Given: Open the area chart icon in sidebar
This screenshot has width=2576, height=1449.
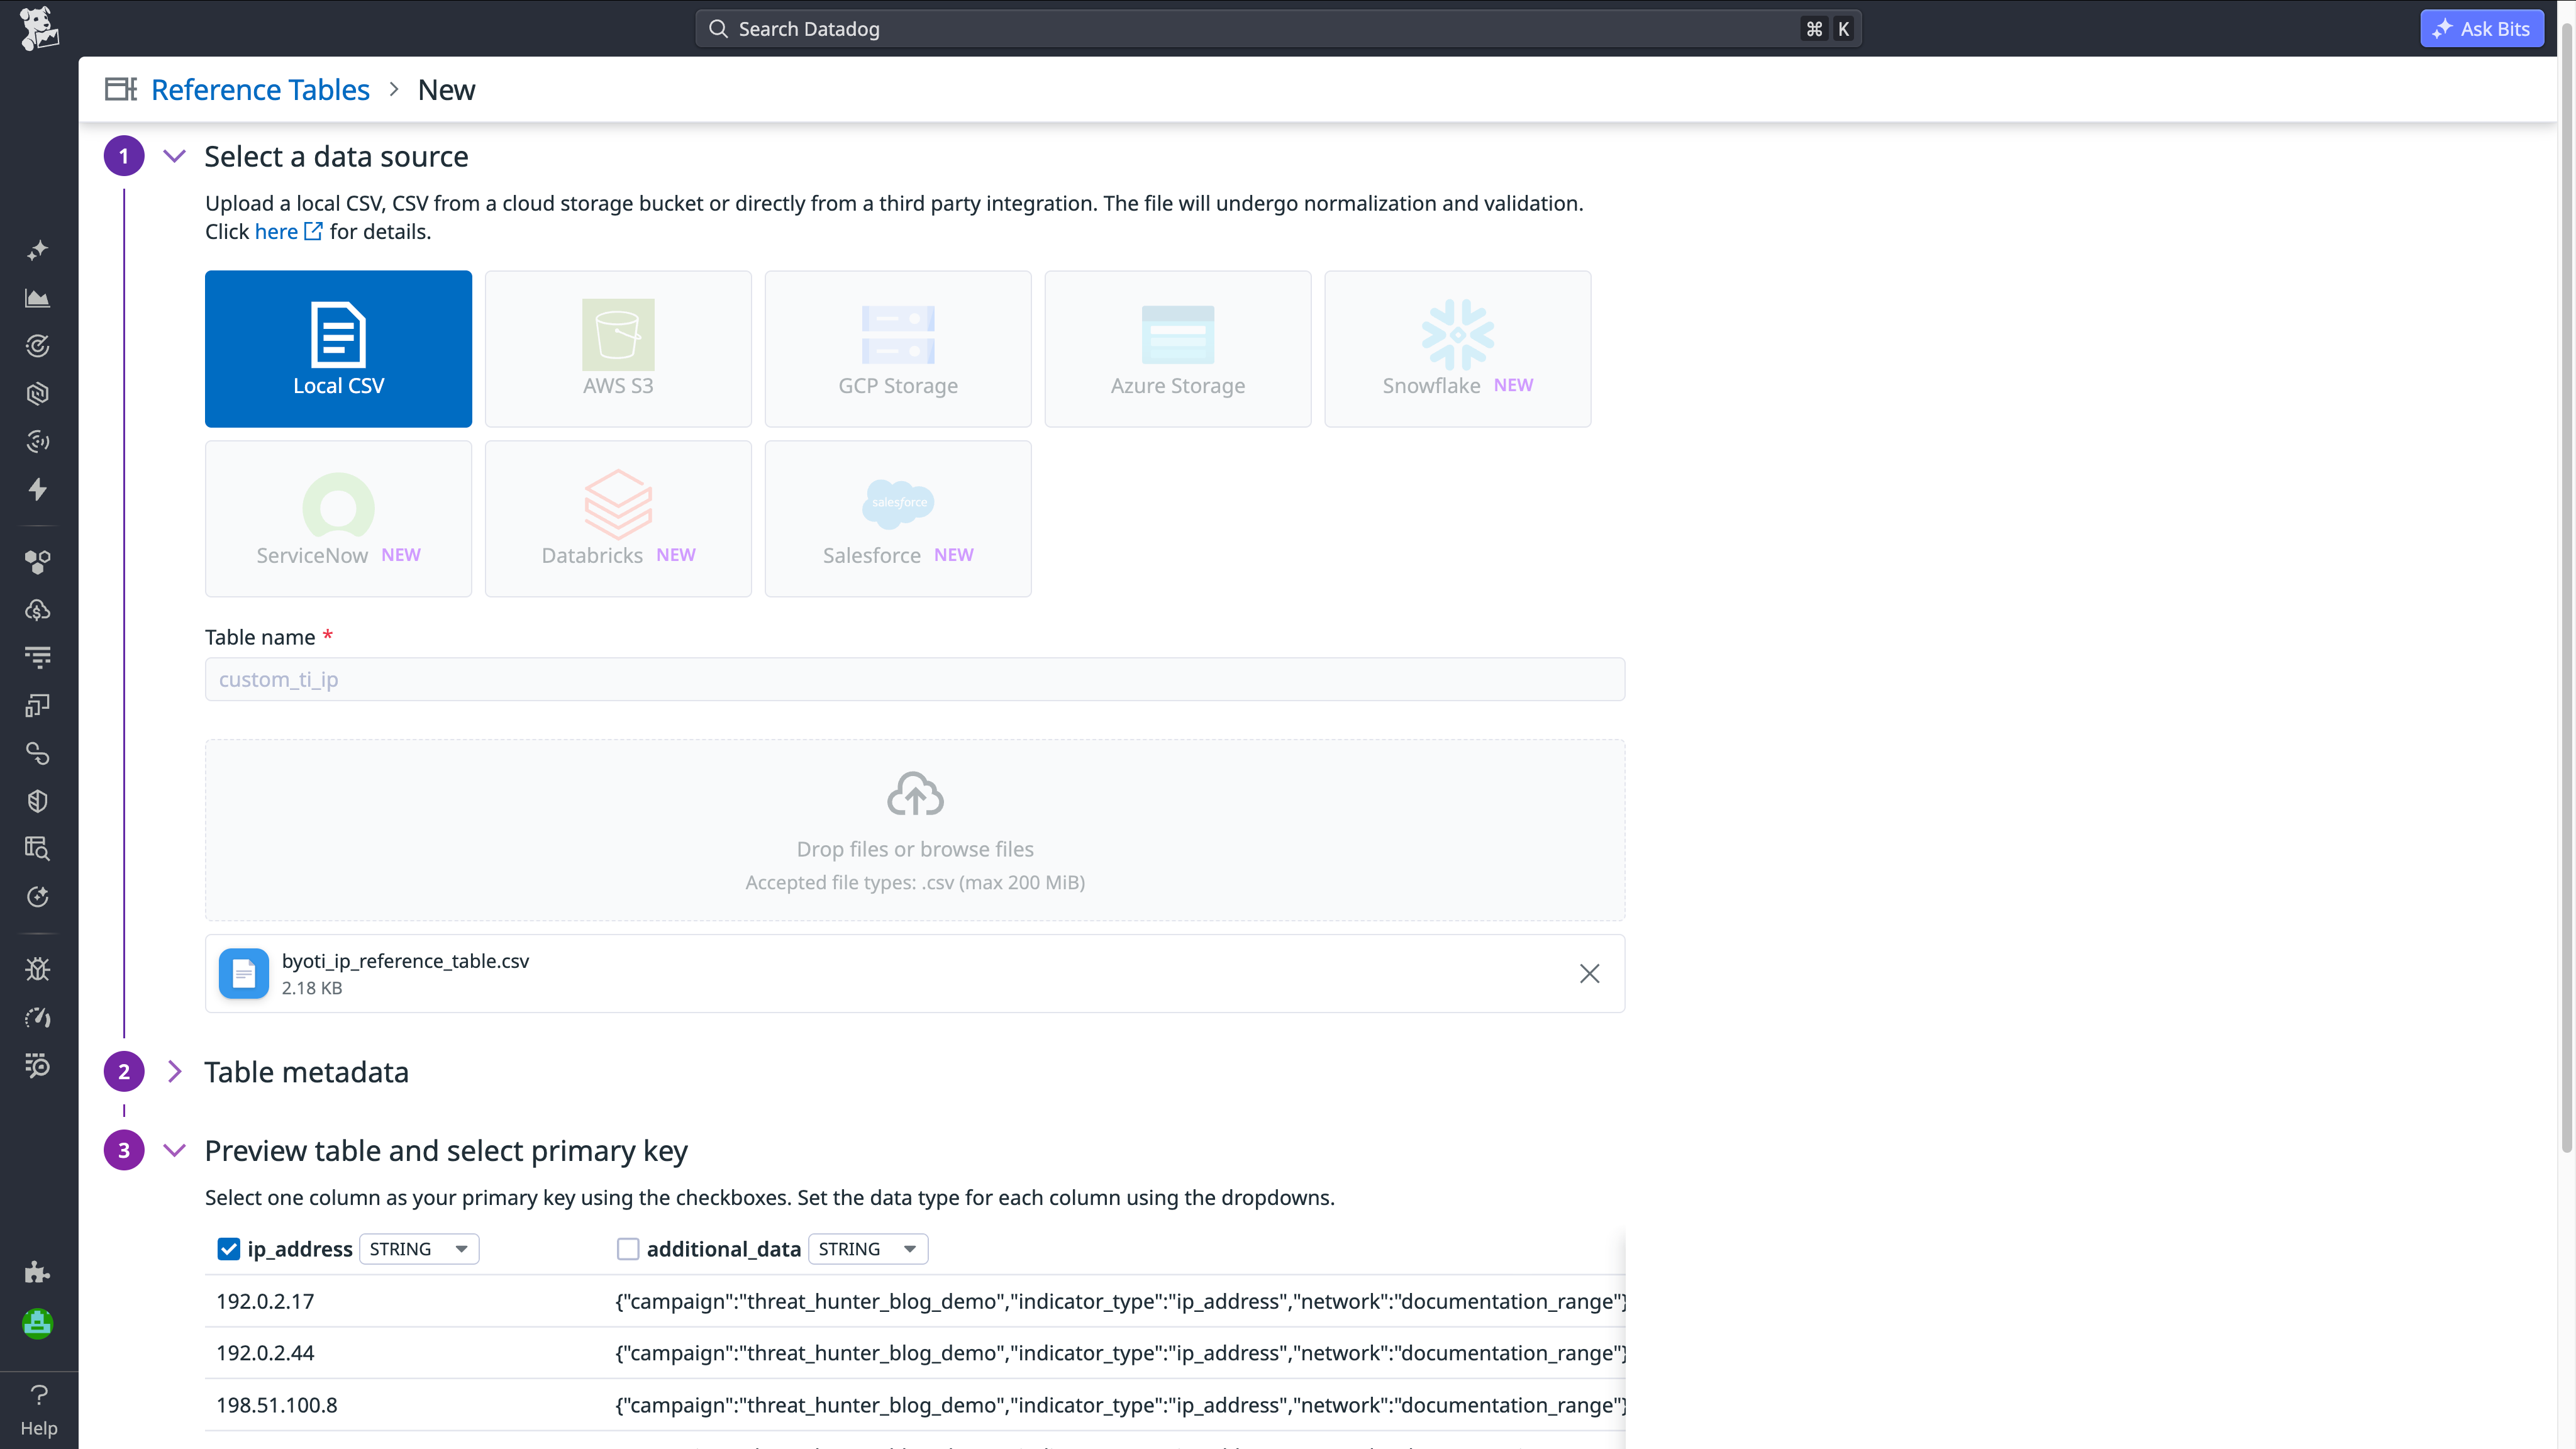Looking at the screenshot, I should coord(38,298).
